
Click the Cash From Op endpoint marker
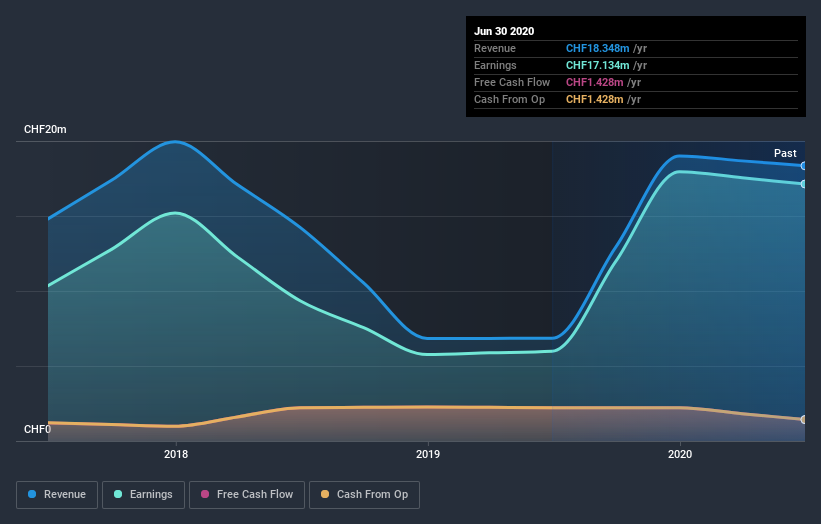pyautogui.click(x=804, y=420)
